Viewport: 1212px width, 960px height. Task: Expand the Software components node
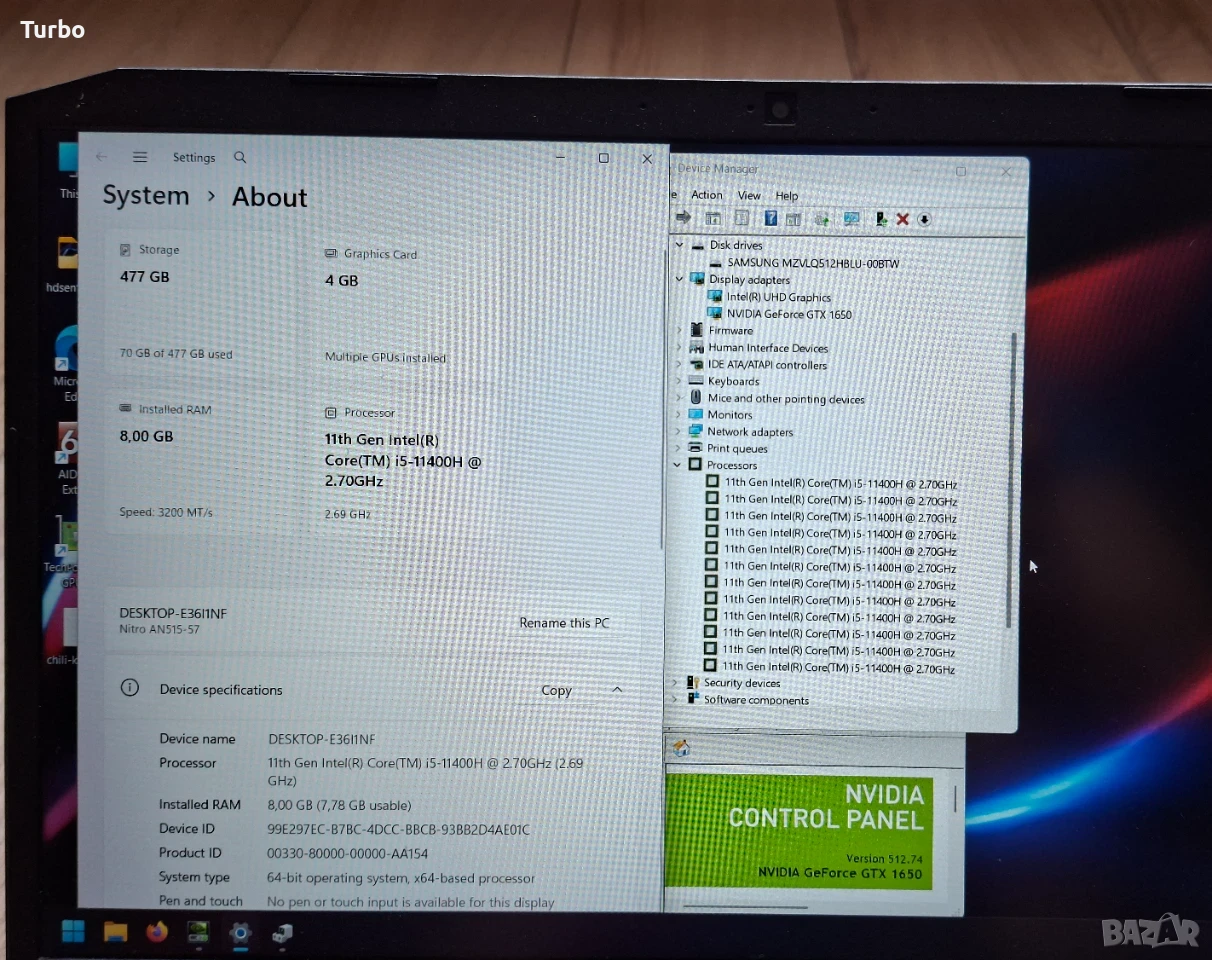click(675, 700)
